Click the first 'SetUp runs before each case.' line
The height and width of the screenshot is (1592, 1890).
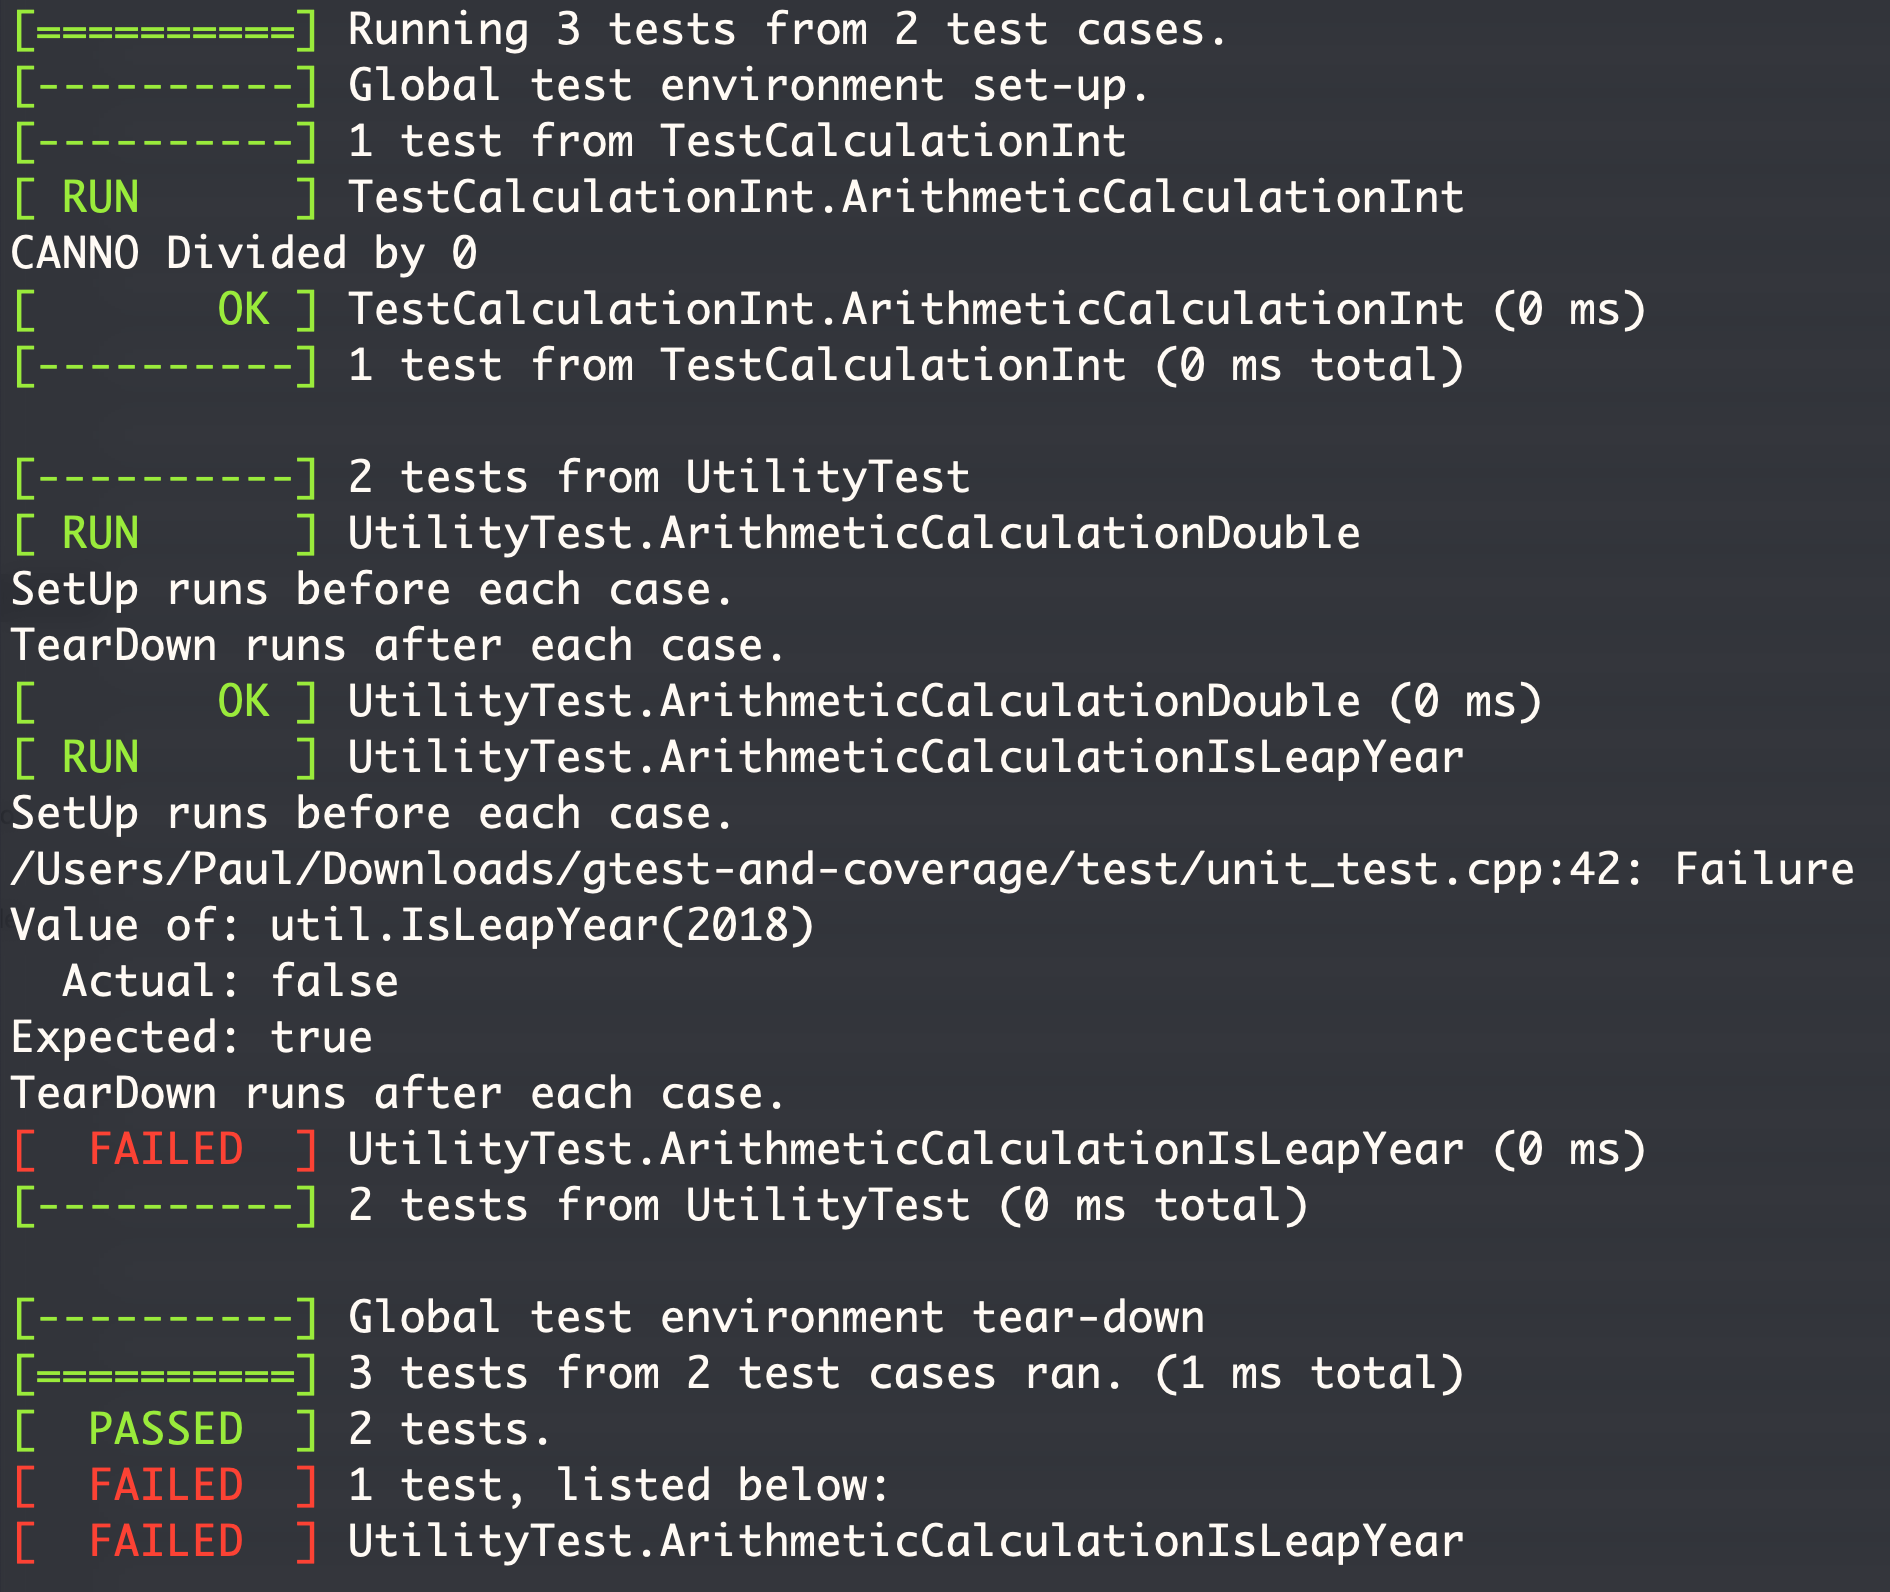click(372, 589)
